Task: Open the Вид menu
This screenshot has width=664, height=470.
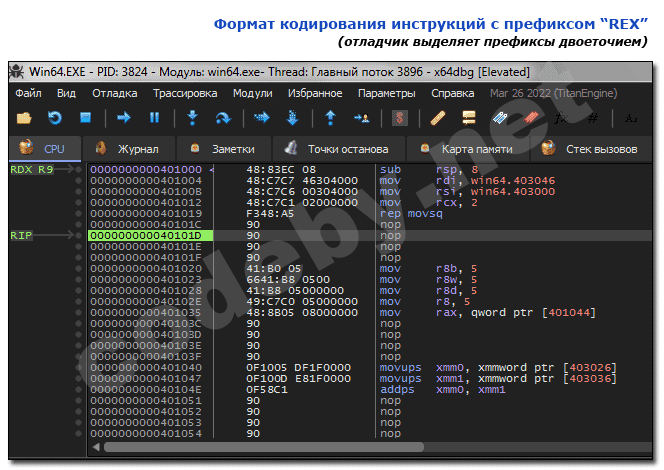Action: [66, 93]
